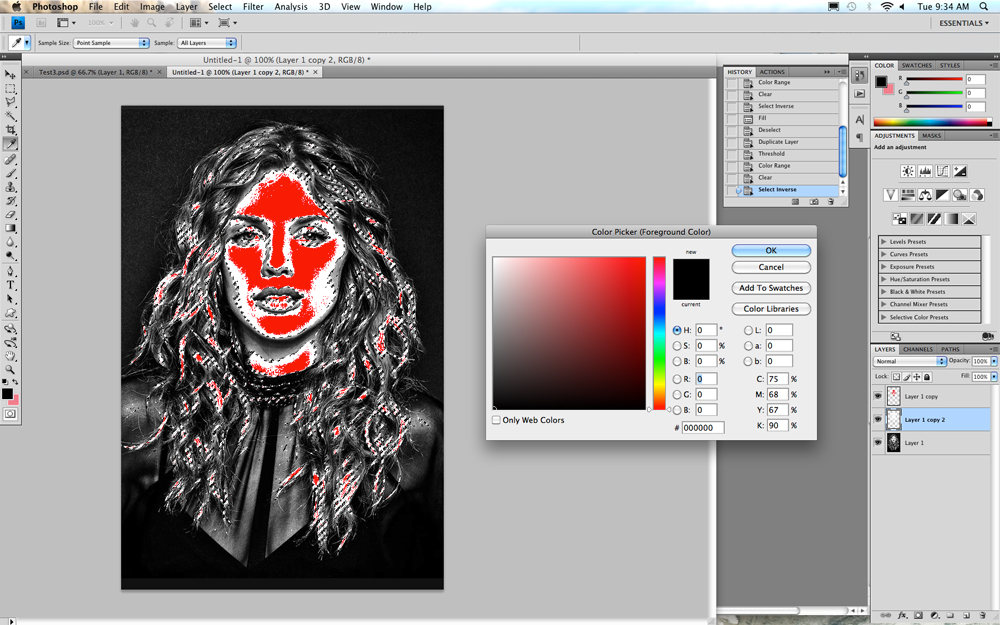Select the Healing Brush tool
Viewport: 1000px width, 625px height.
pyautogui.click(x=10, y=159)
